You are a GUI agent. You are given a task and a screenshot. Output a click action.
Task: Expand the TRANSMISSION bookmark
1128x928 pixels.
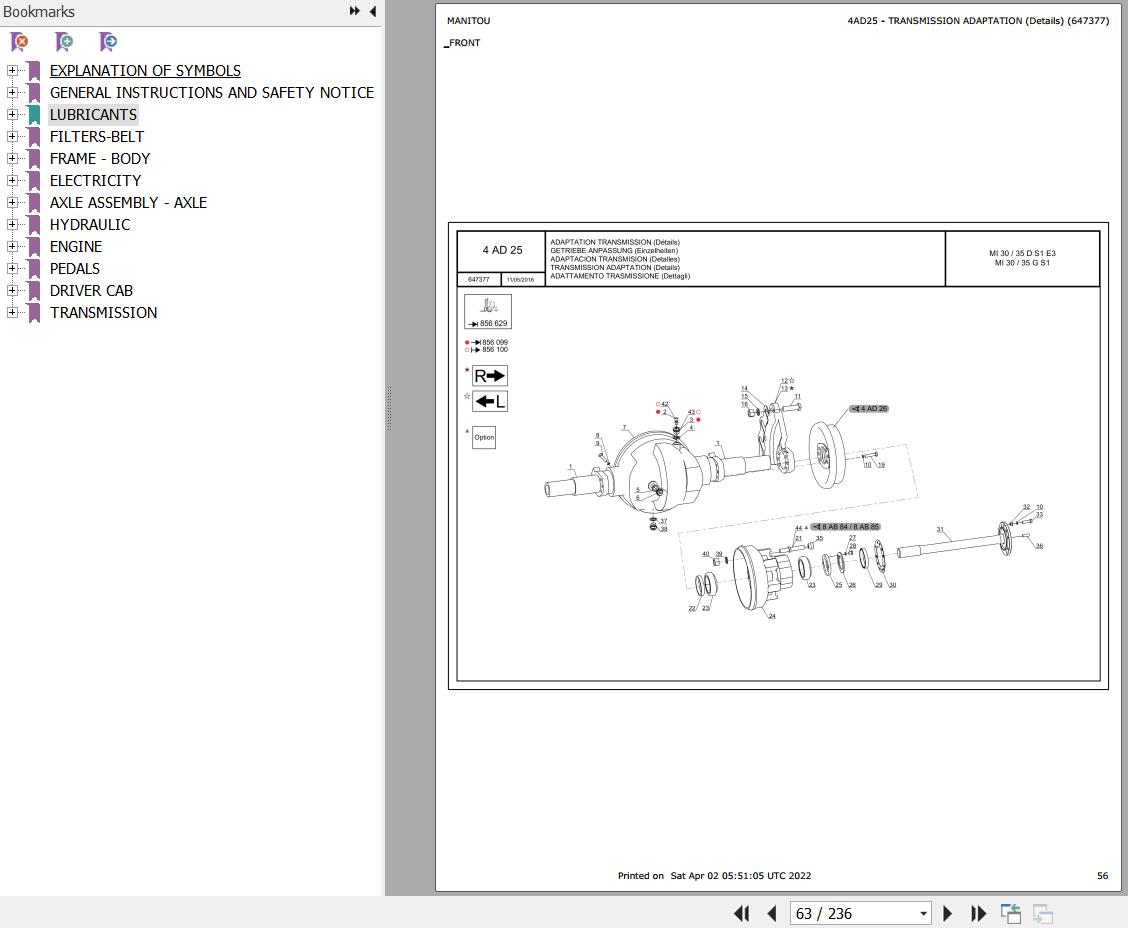point(11,312)
